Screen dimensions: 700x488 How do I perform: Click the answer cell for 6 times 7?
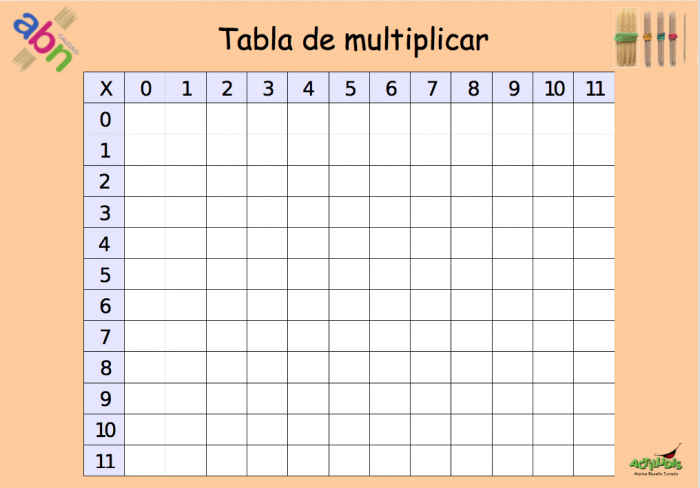pyautogui.click(x=431, y=305)
